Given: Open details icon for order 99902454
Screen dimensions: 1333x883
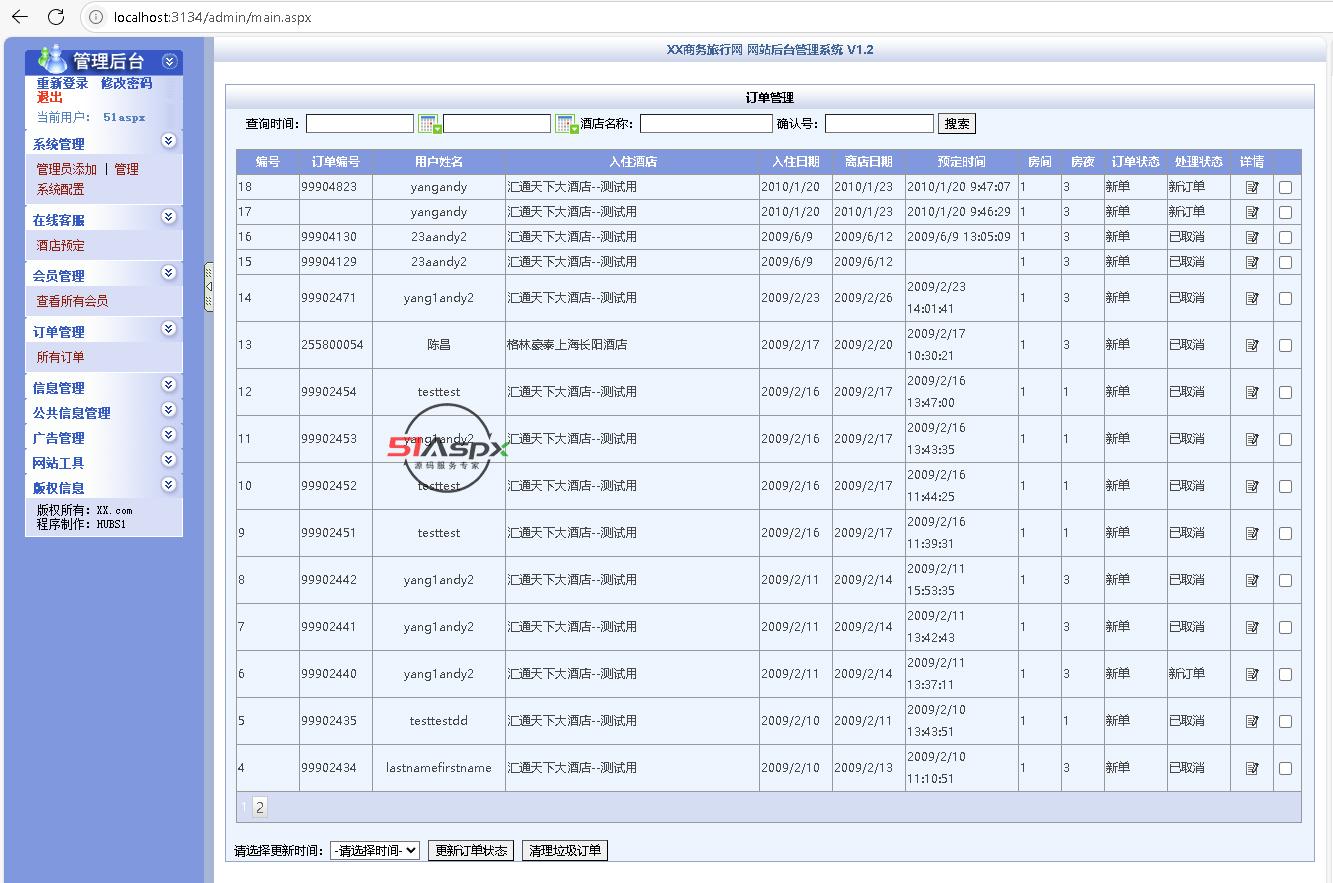Looking at the screenshot, I should (x=1252, y=392).
